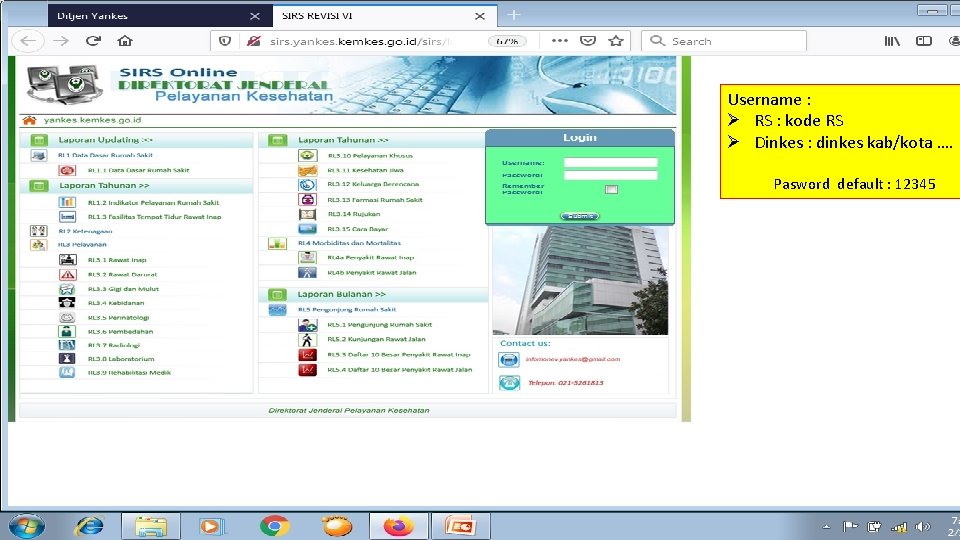Click the RL2 Ketenagaan icon
The image size is (960, 540).
point(38,231)
